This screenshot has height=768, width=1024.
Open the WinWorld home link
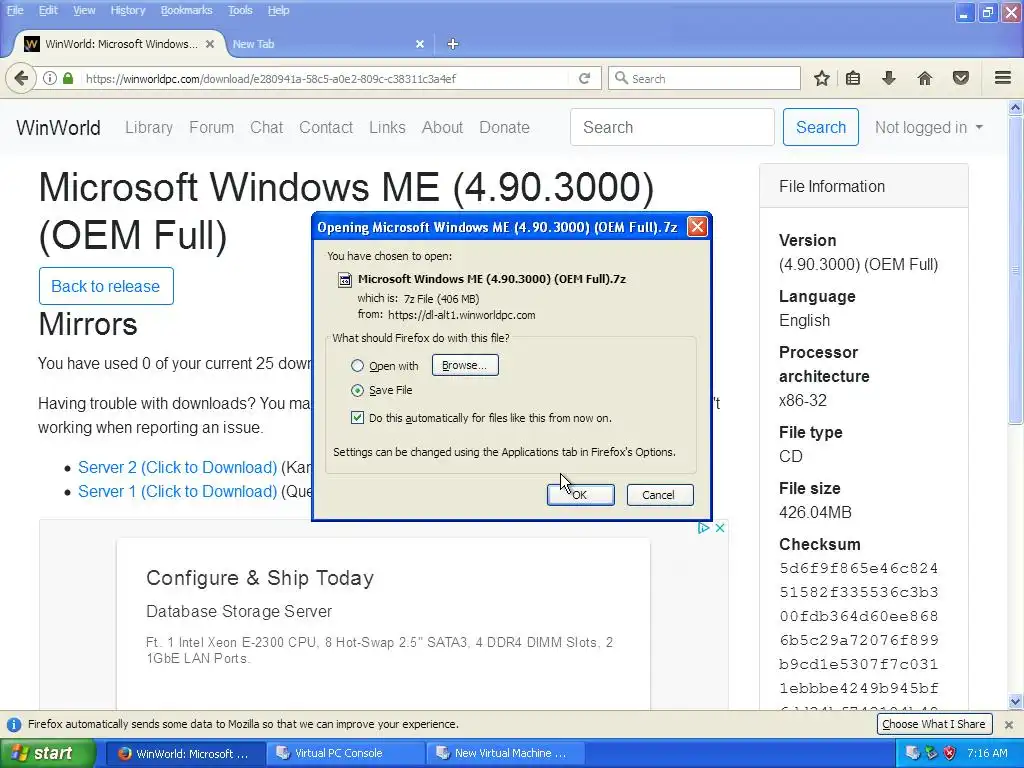click(x=59, y=127)
